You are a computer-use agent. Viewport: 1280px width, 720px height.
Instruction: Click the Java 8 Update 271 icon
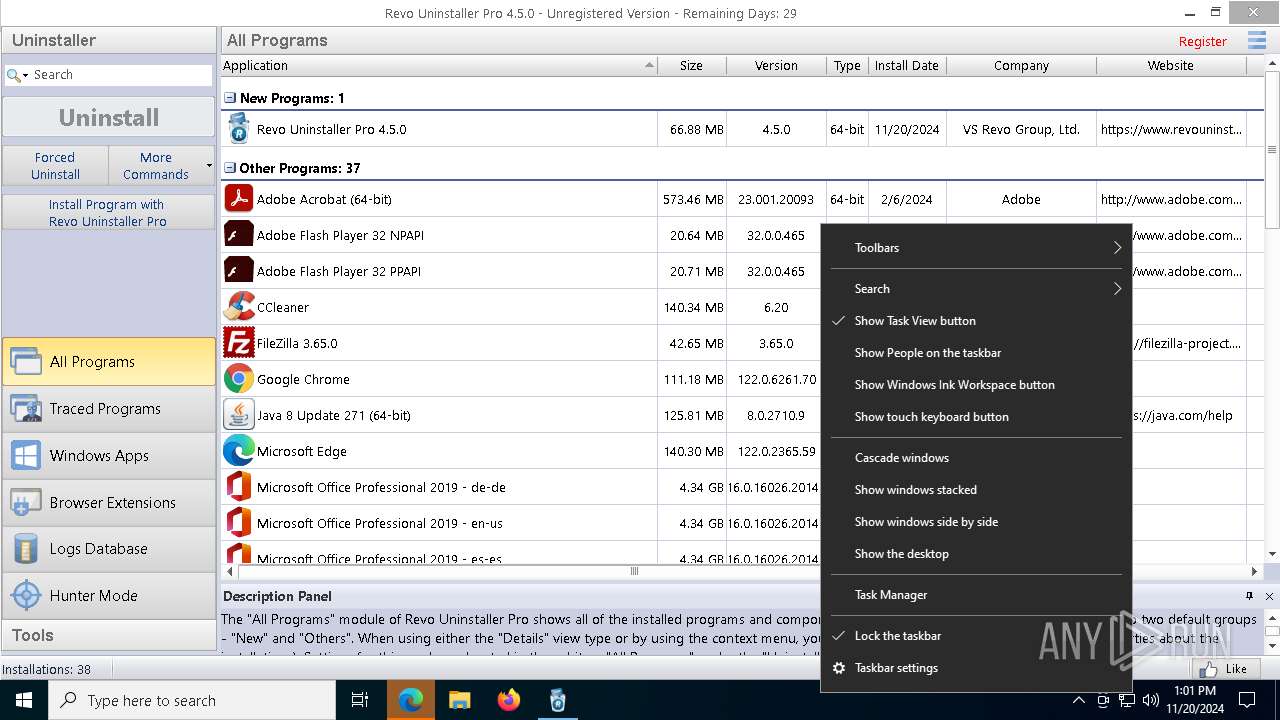(x=238, y=415)
